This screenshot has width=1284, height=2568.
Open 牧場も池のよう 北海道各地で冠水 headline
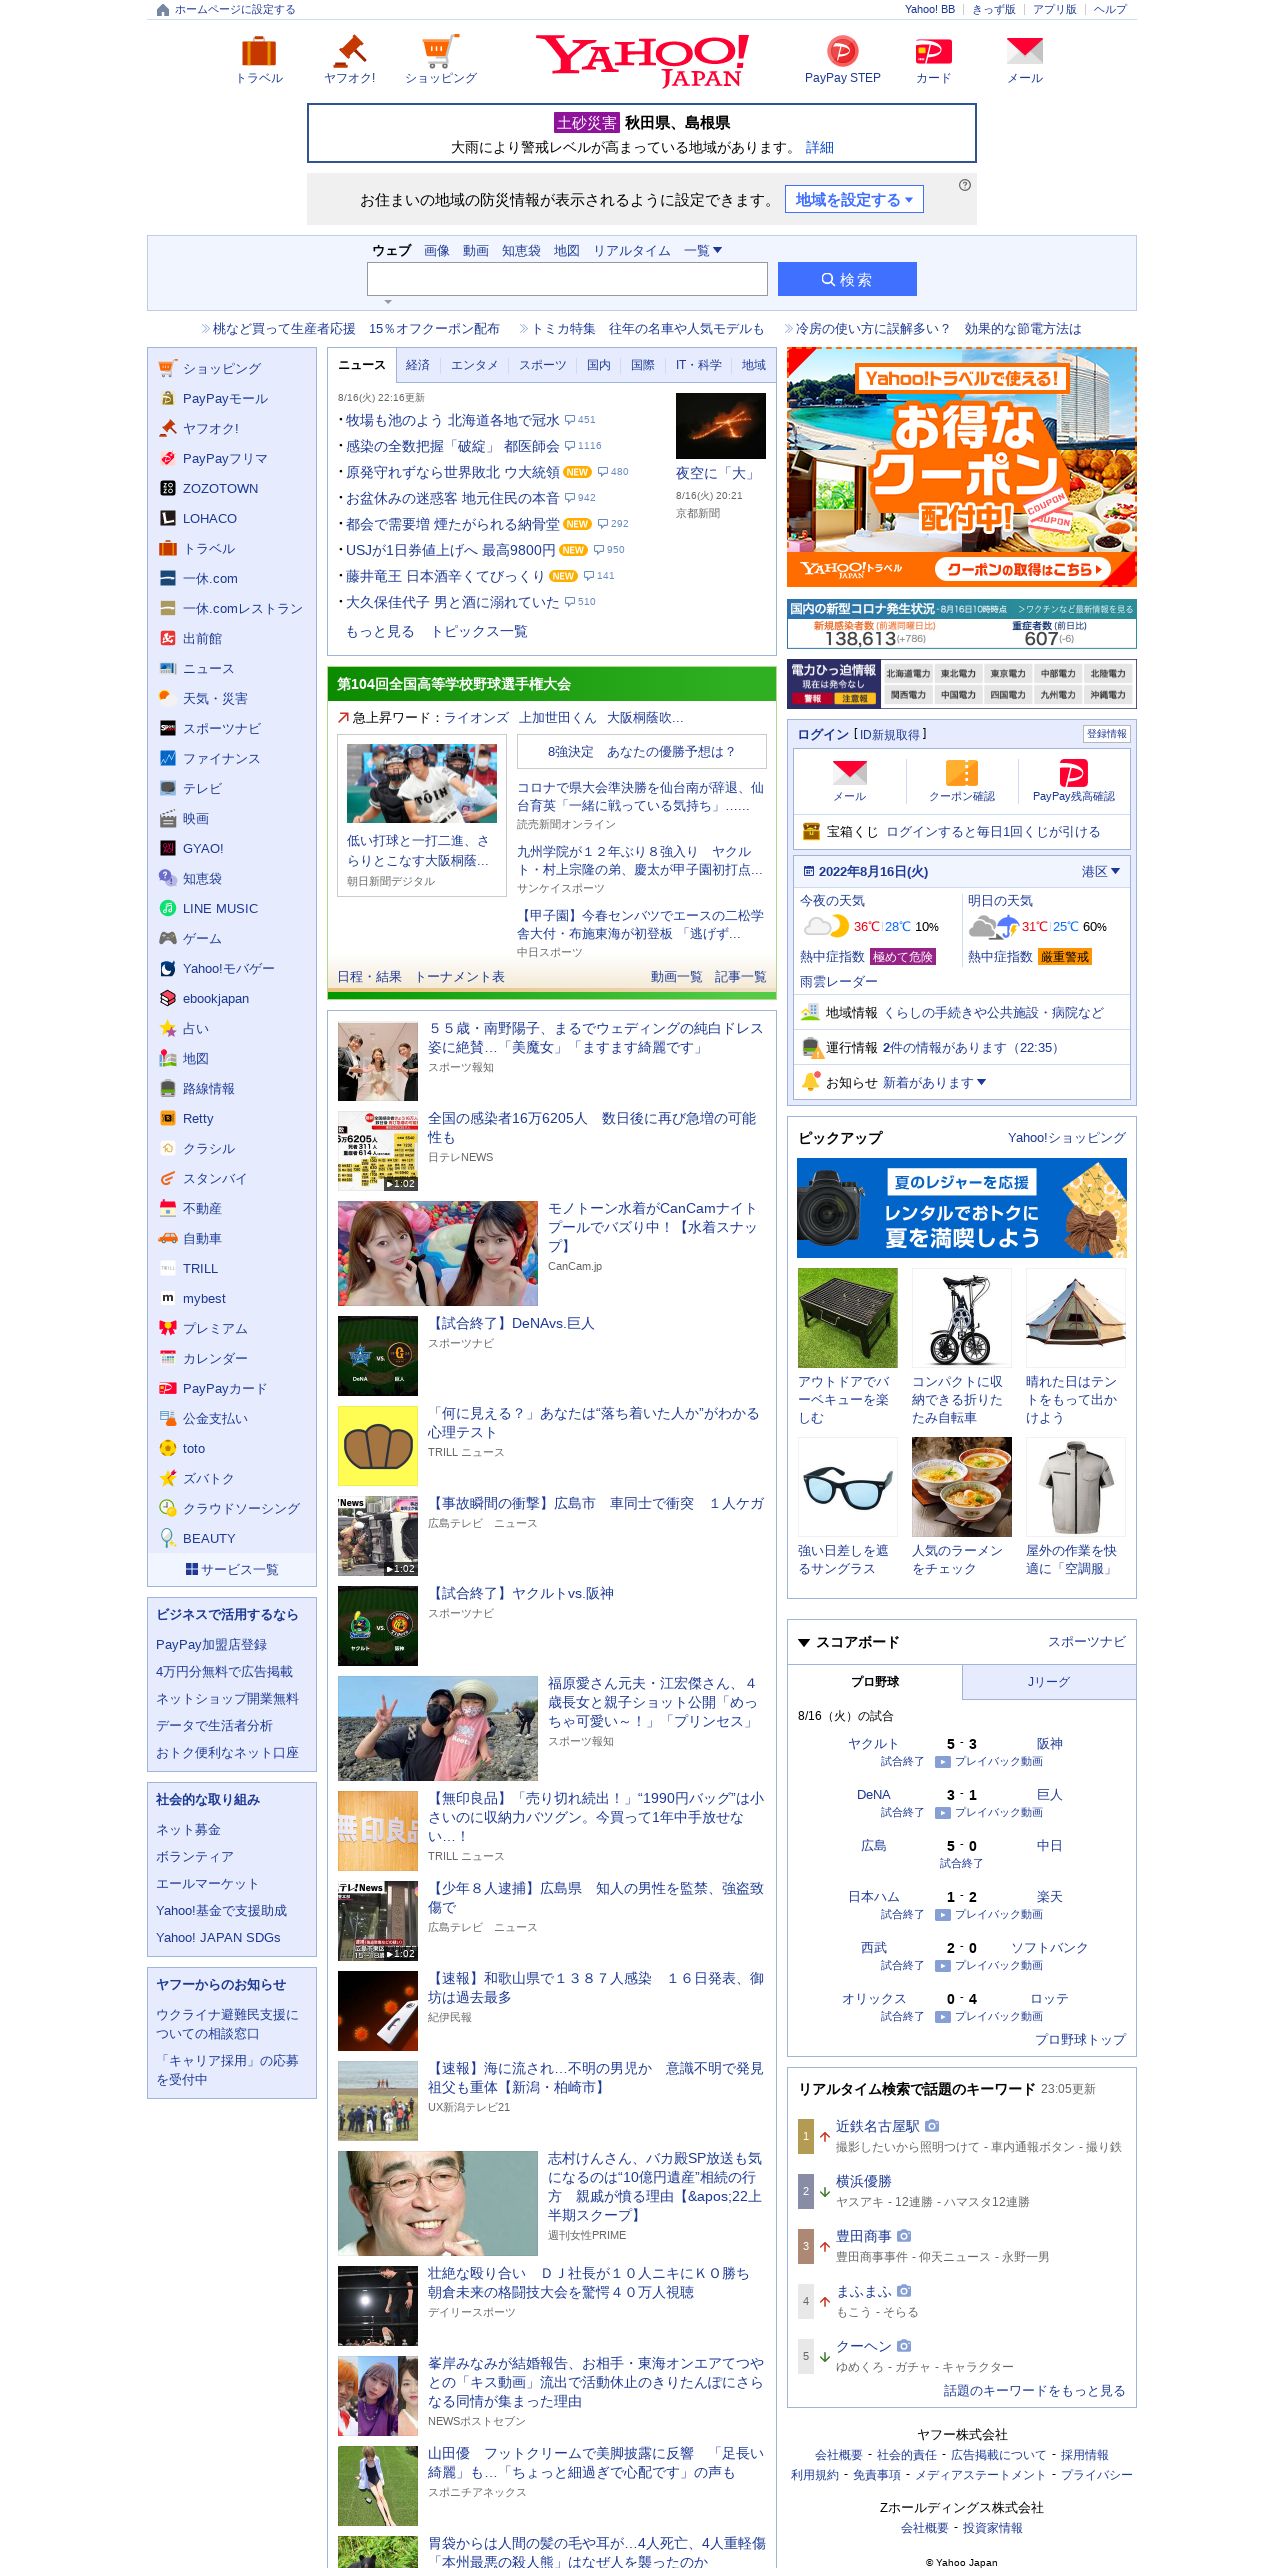coord(452,420)
